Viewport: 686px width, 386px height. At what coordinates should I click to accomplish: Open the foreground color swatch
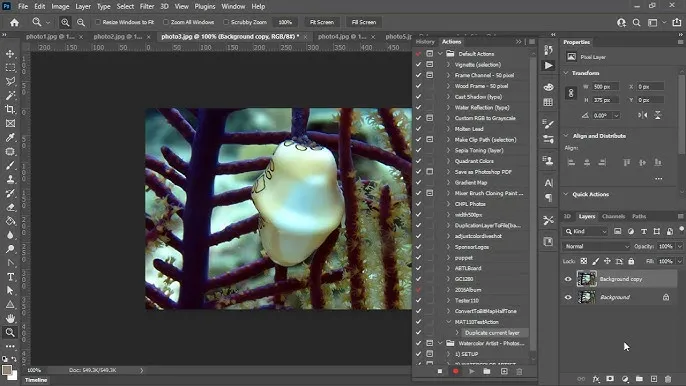coord(7,370)
